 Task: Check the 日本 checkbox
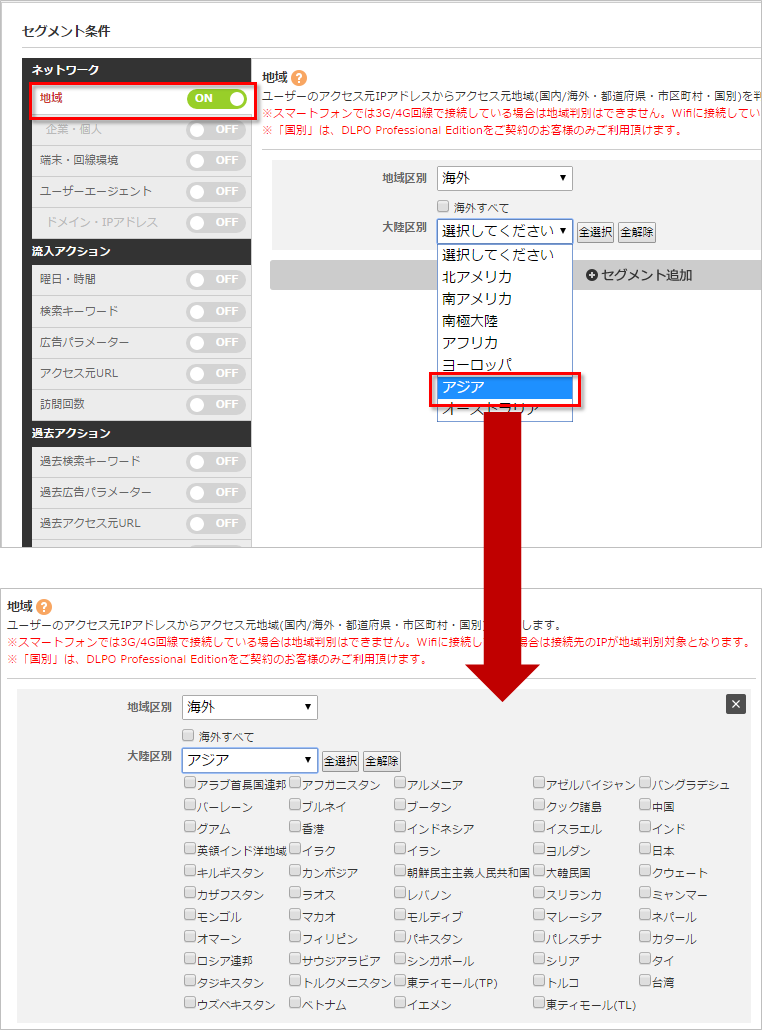tap(645, 848)
